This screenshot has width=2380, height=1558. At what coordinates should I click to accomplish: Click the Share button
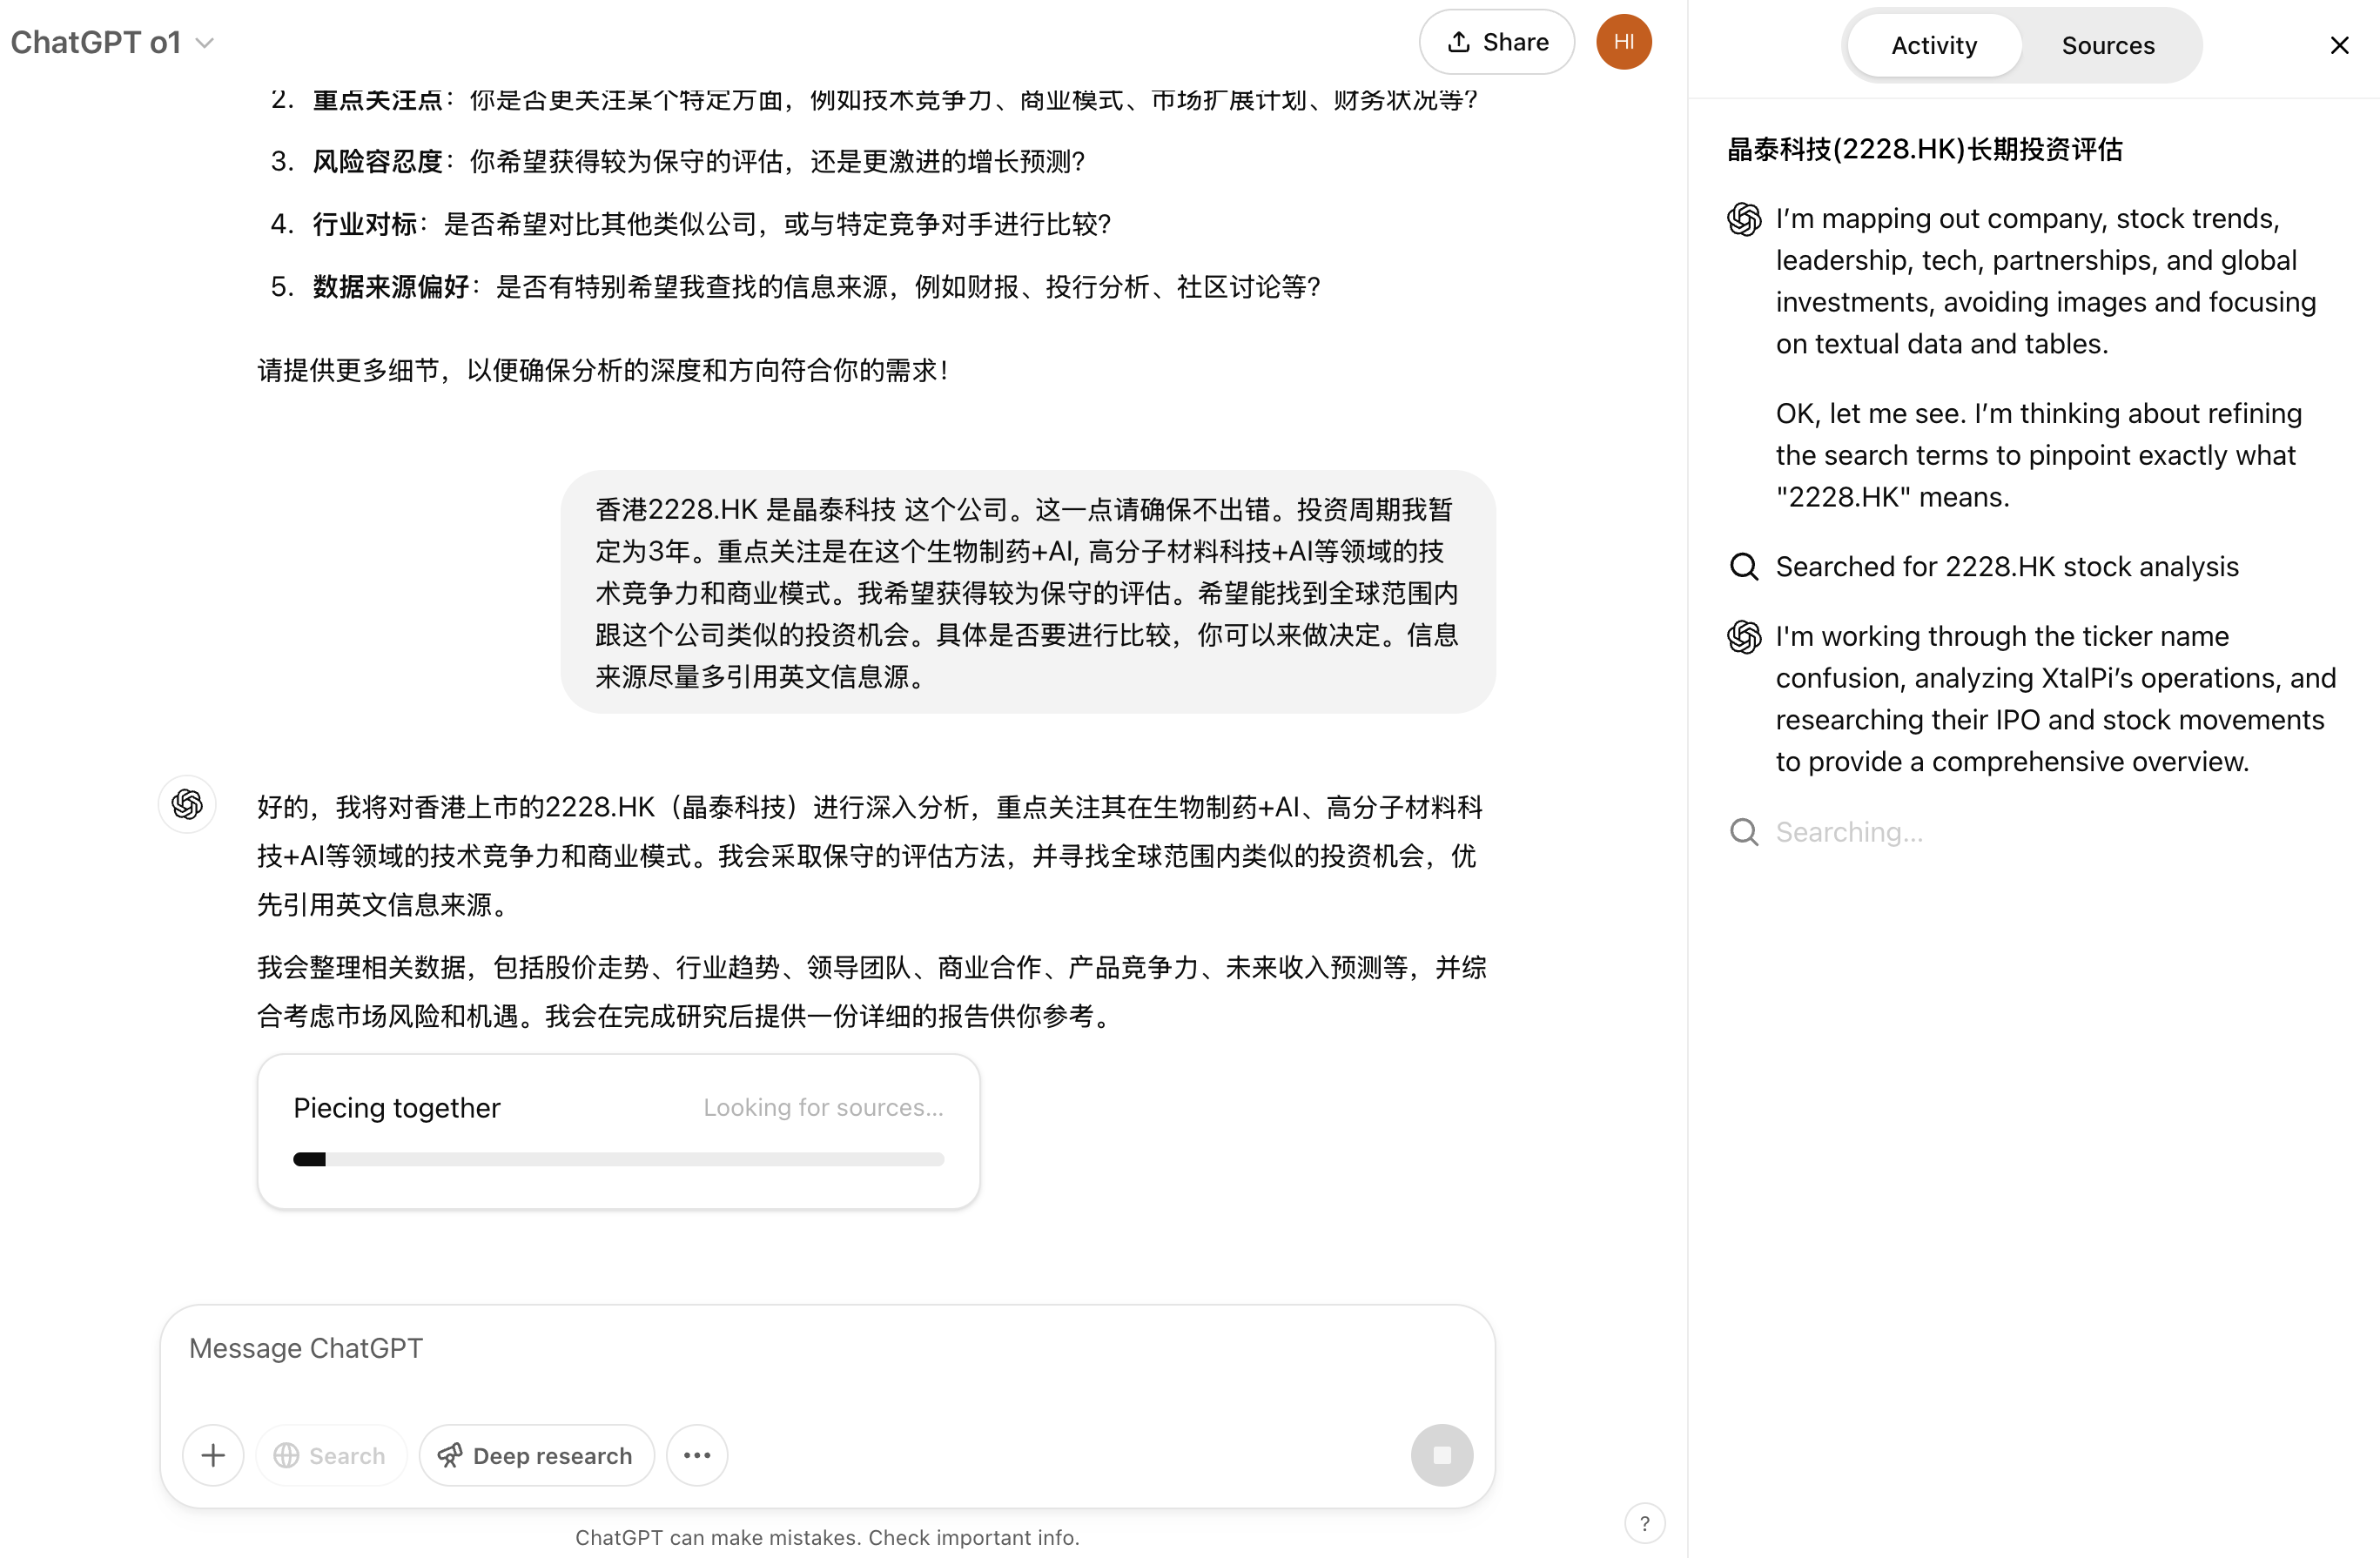coord(1497,42)
